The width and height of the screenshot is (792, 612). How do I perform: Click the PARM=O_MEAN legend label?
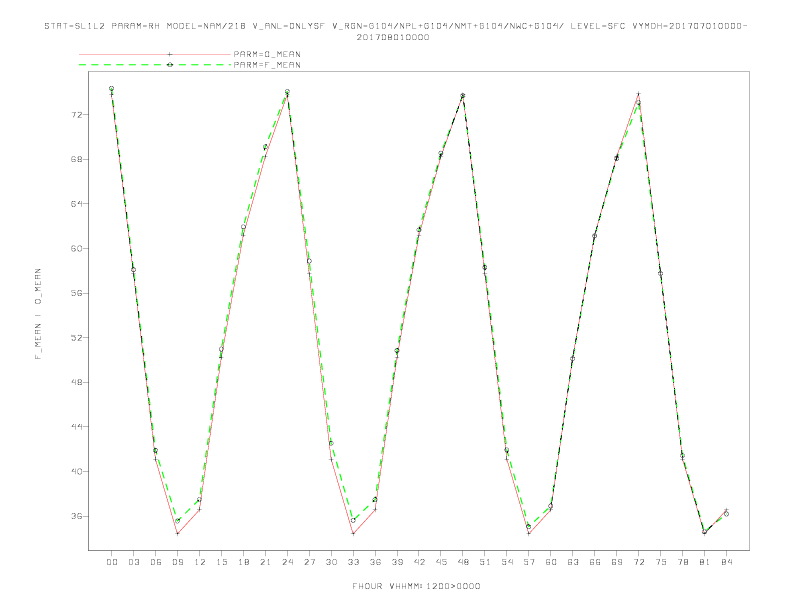coord(267,54)
